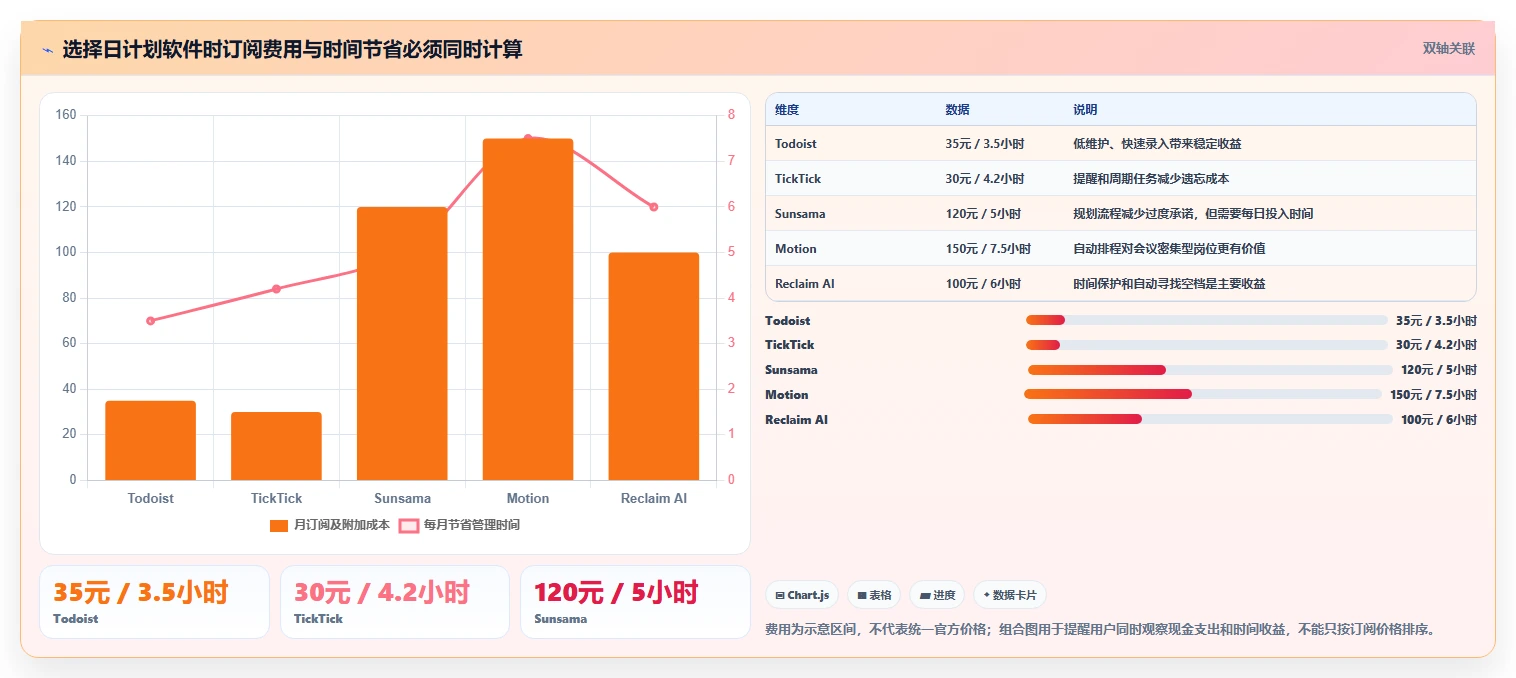Screen dimensions: 1516x678
Task: Toggle the 每月节省管理时间 legend item
Action: (x=459, y=525)
